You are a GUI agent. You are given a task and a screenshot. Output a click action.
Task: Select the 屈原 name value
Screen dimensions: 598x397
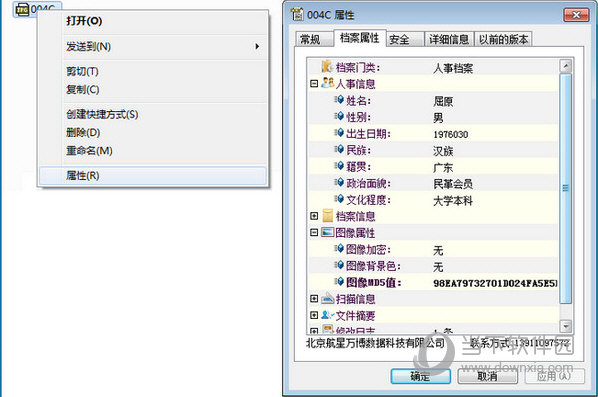[443, 101]
